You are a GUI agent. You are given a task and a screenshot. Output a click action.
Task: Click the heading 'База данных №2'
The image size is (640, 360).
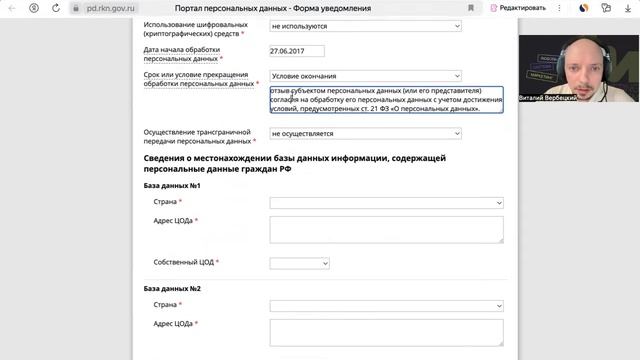(172, 289)
